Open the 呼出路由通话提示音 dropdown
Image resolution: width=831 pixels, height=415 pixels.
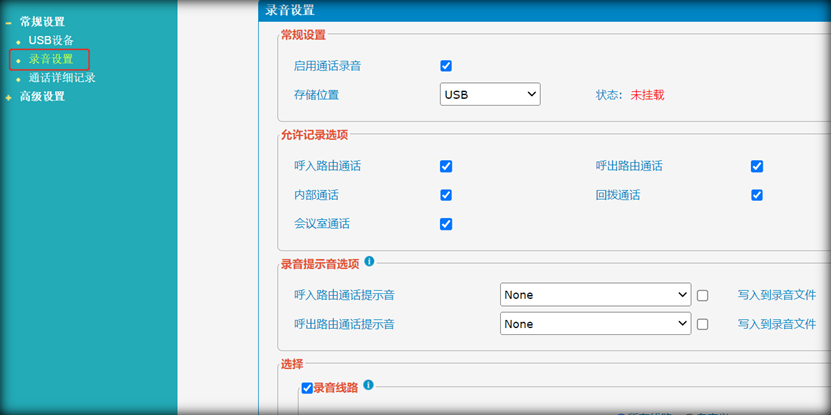[596, 323]
